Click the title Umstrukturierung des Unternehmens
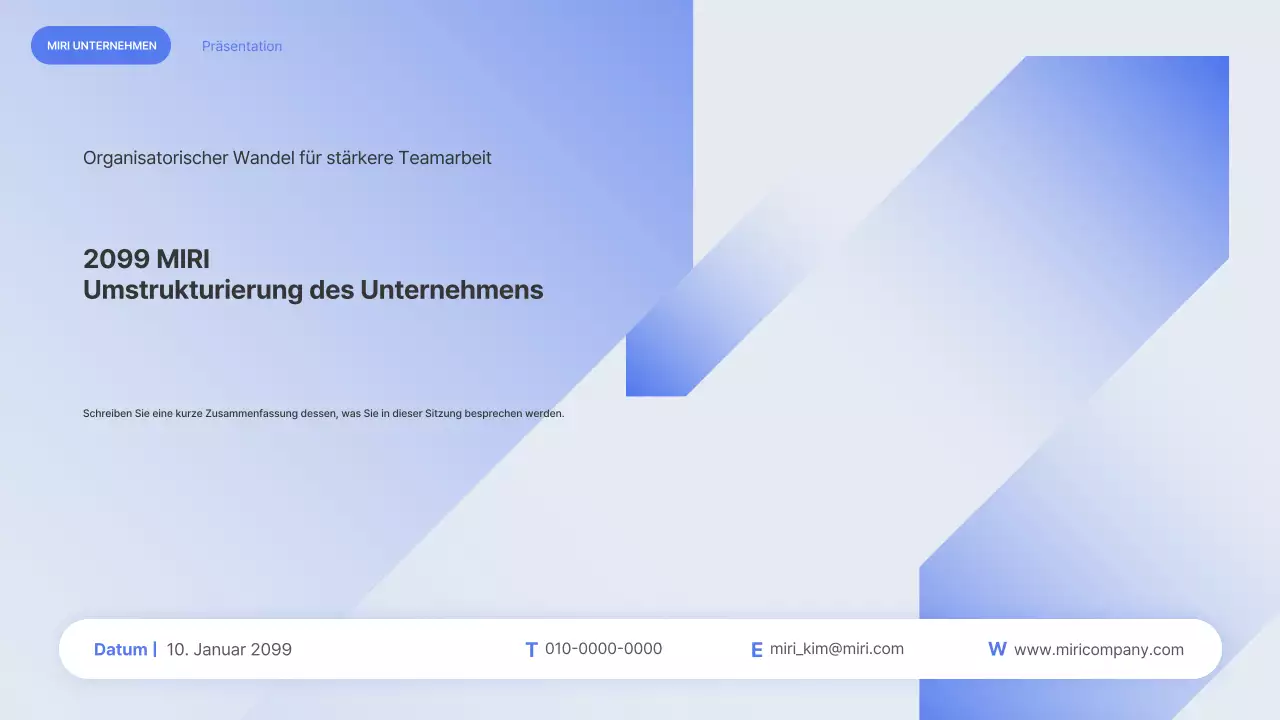1280x720 pixels. [313, 290]
